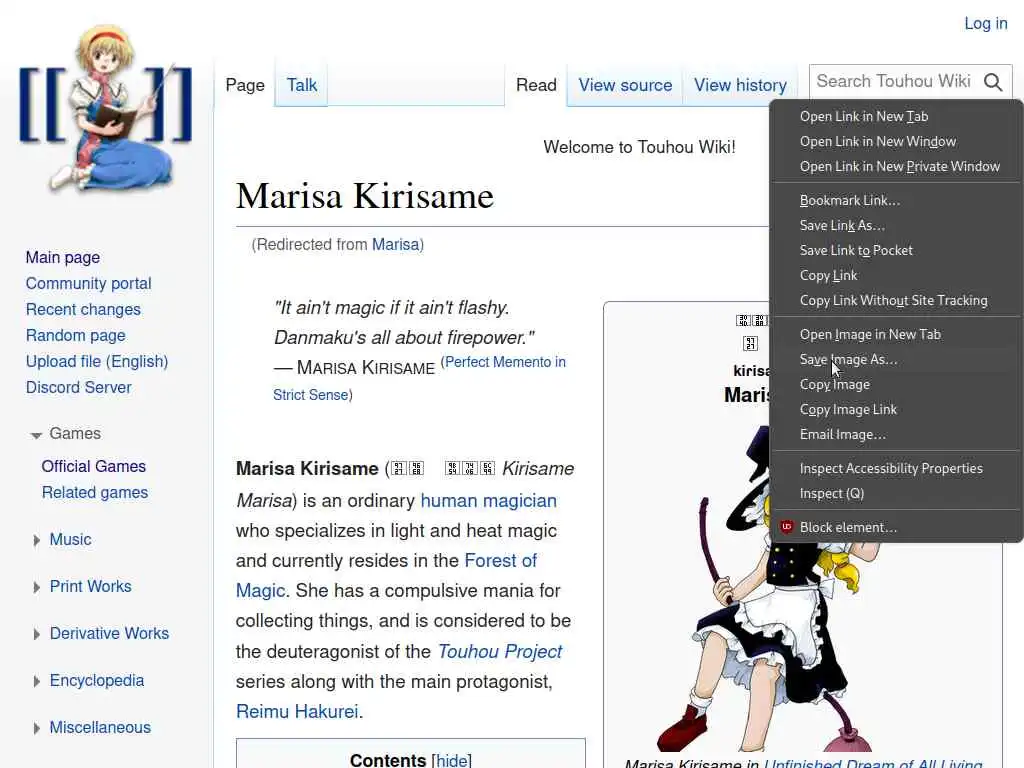Choose Open Link in New Private Window
Image resolution: width=1024 pixels, height=768 pixels.
coord(896,167)
